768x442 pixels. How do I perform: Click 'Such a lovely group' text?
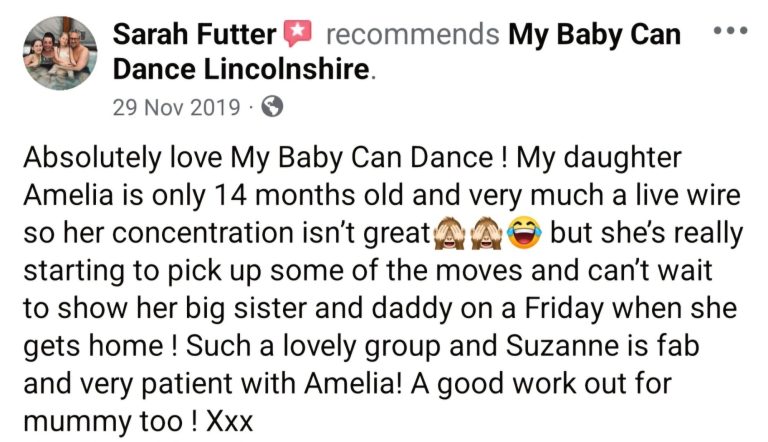[313, 346]
